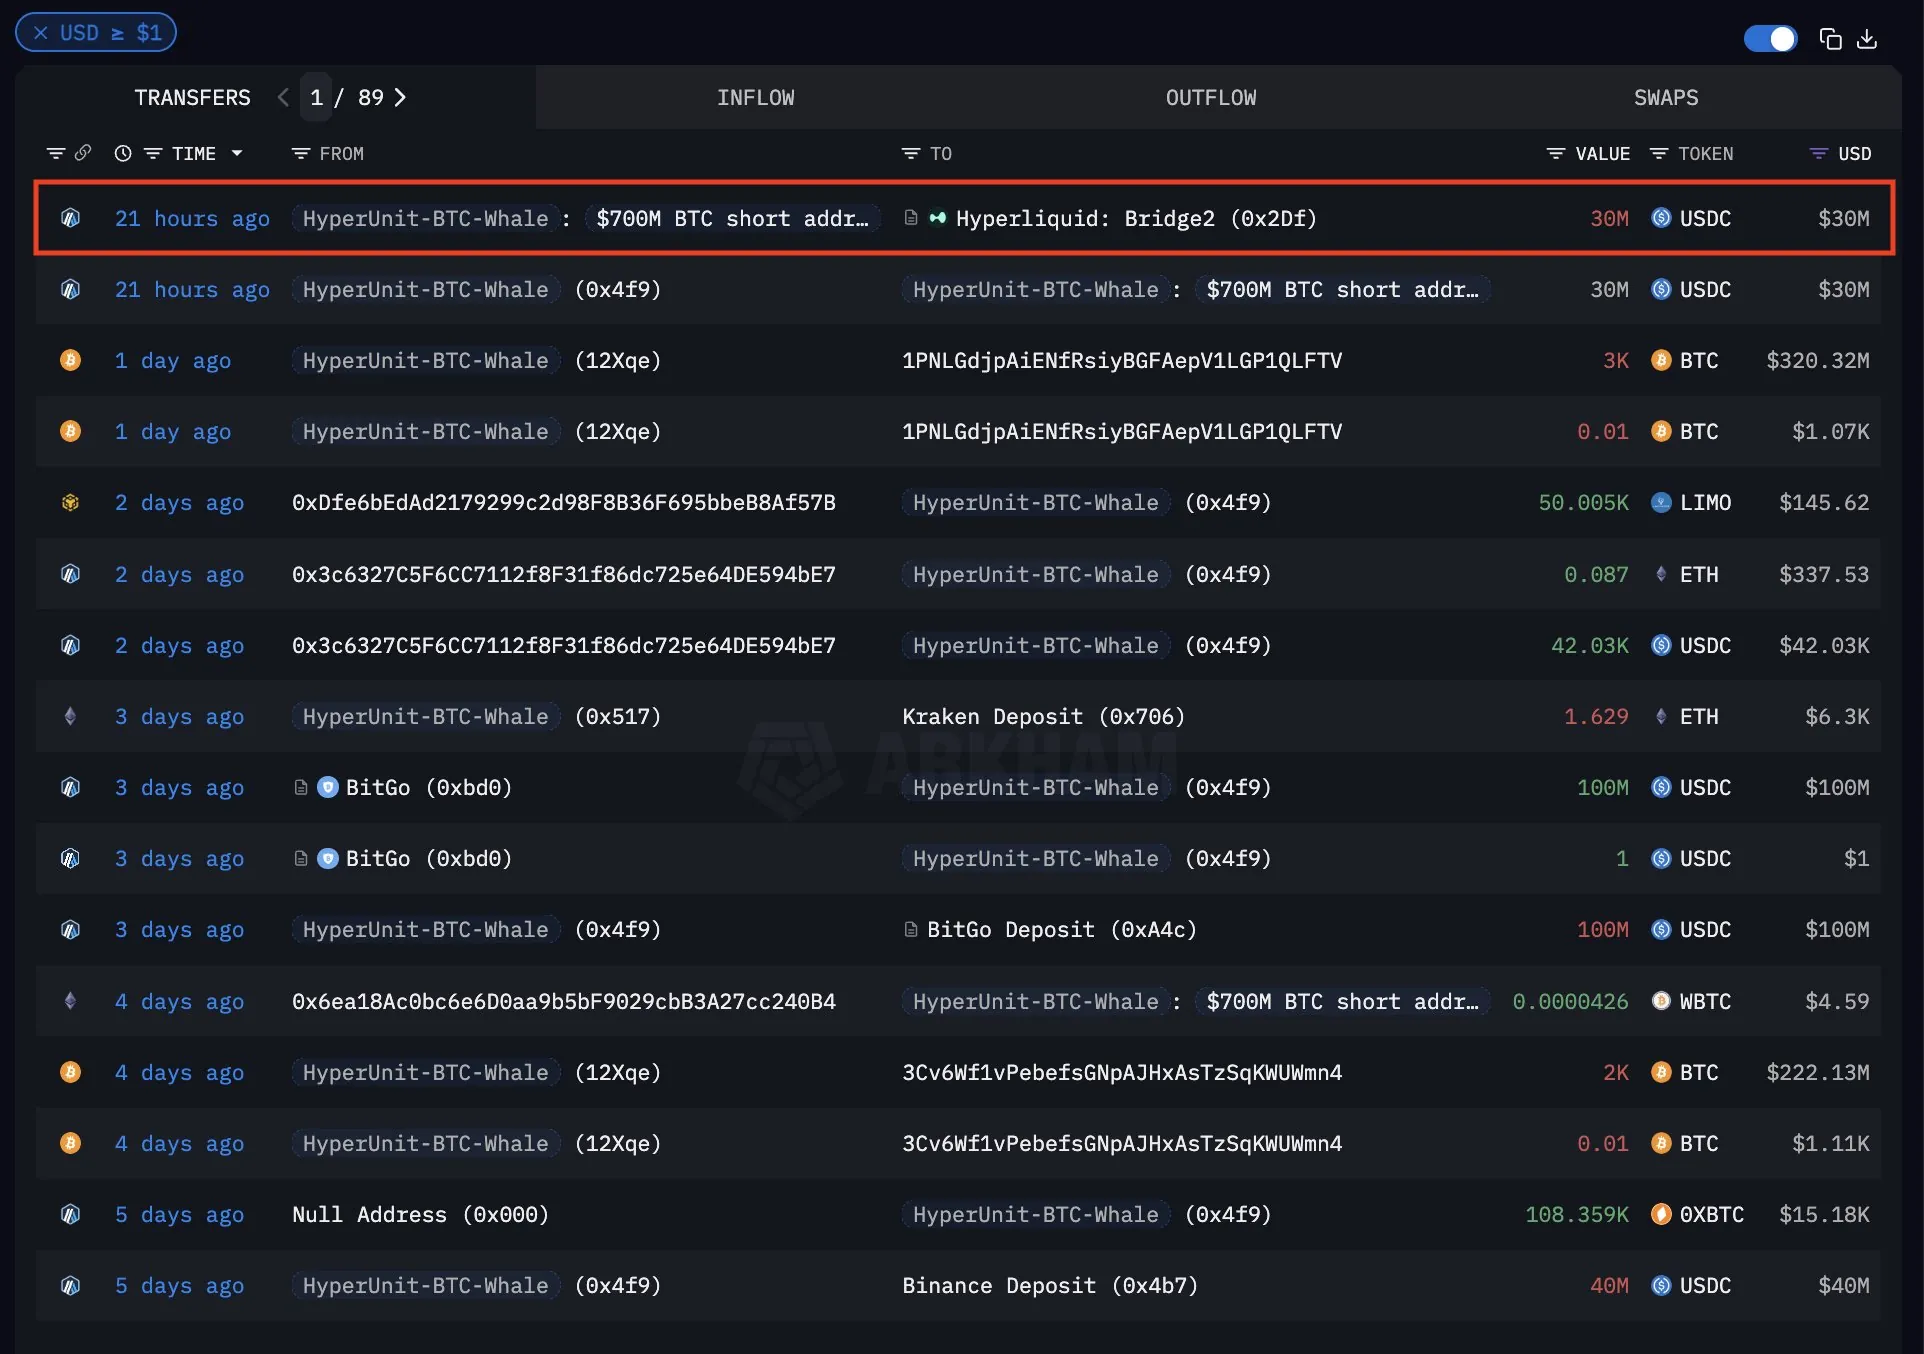Open the TIME sort dropdown arrow
The image size is (1924, 1354).
(237, 153)
